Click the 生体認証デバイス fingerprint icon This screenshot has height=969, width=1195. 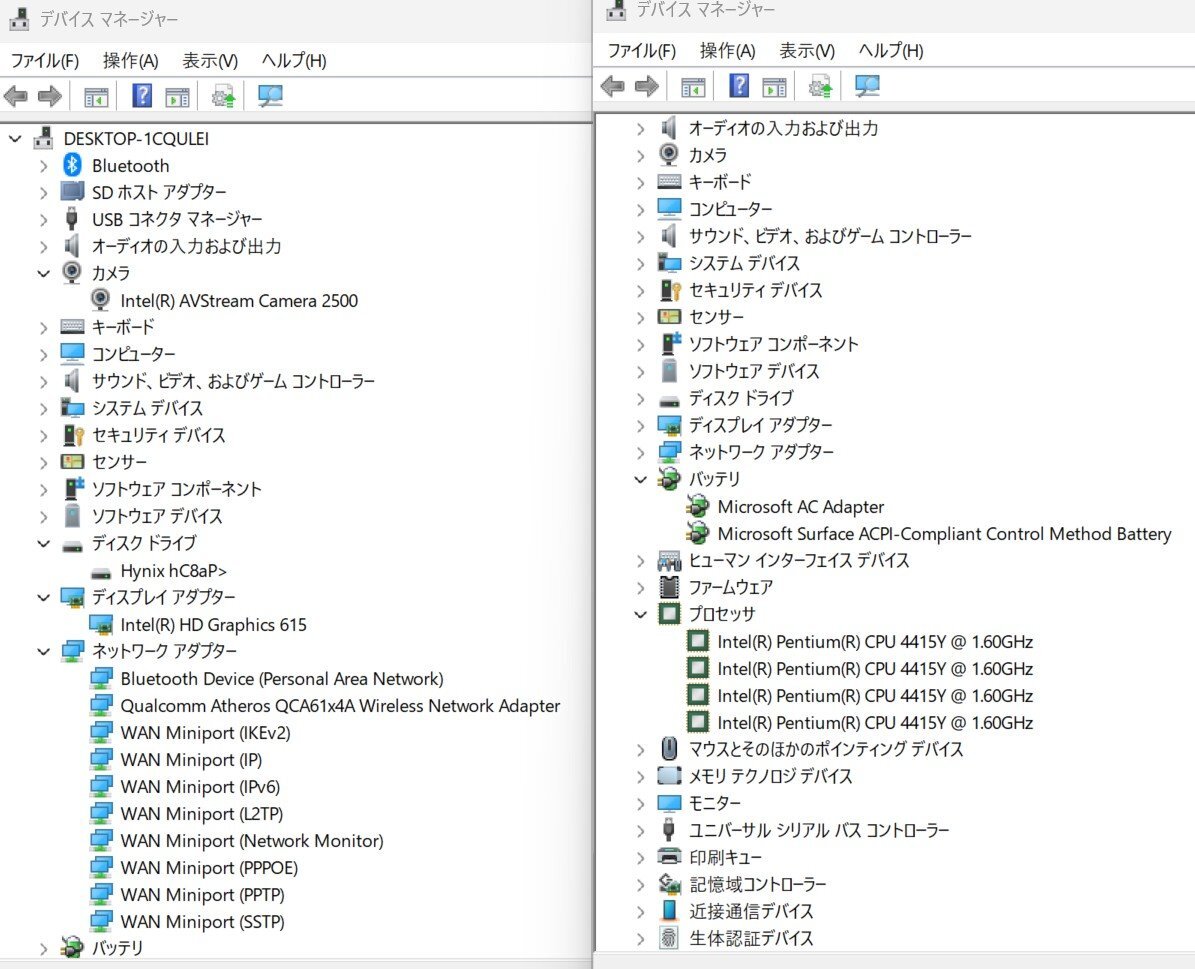coord(668,937)
